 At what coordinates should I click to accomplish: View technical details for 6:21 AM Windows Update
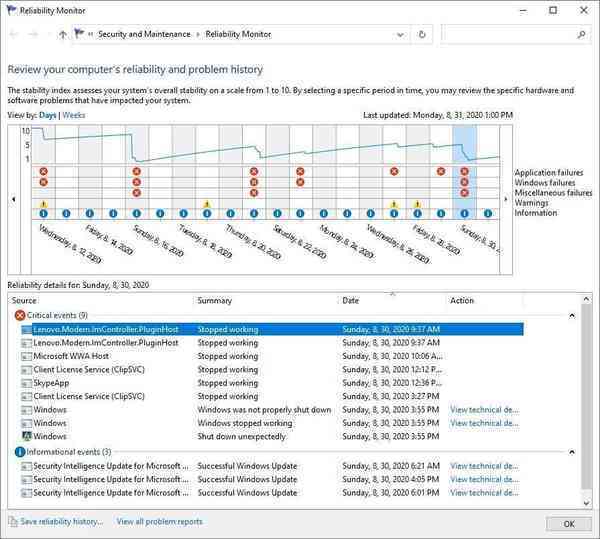click(484, 466)
